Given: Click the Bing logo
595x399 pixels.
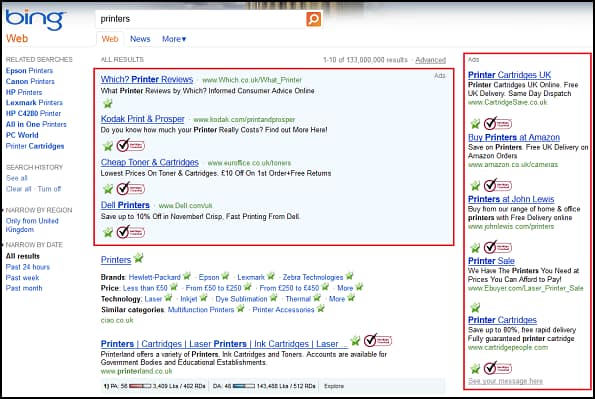Looking at the screenshot, I should tap(35, 19).
